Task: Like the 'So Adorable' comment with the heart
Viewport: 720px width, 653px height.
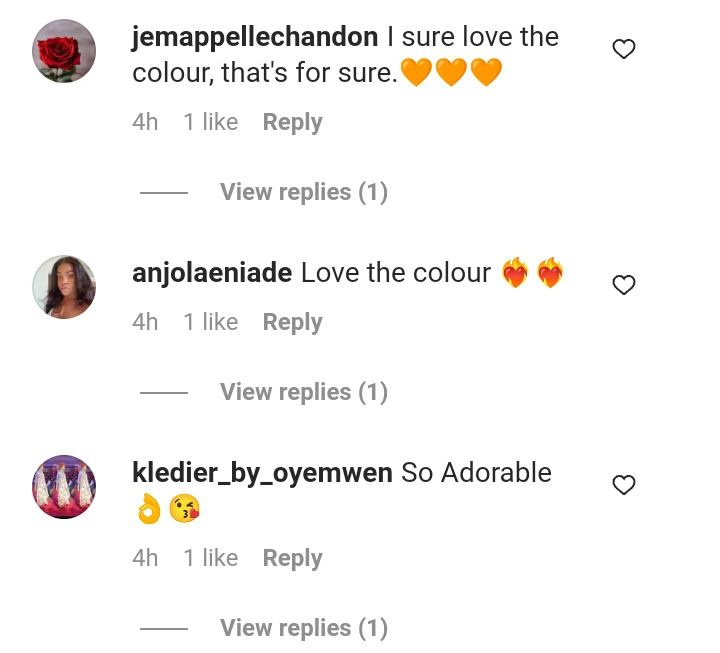Action: pos(624,485)
